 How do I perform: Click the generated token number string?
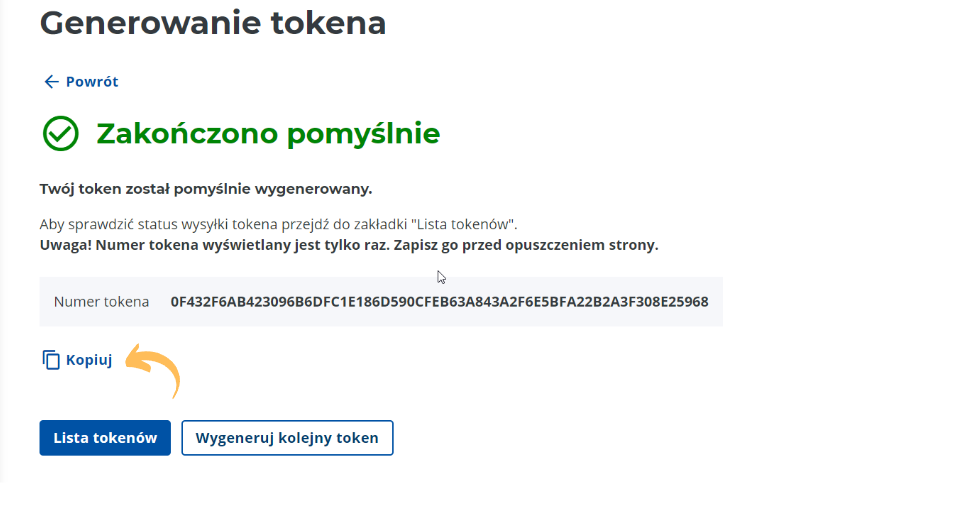tap(439, 302)
